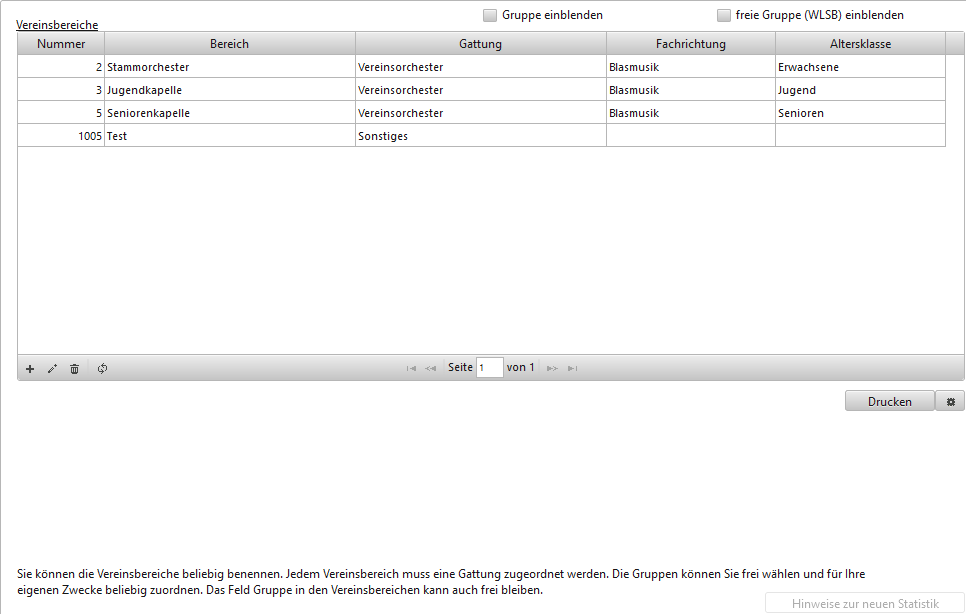
Task: Sort table by Bereich column header
Action: pos(230,44)
